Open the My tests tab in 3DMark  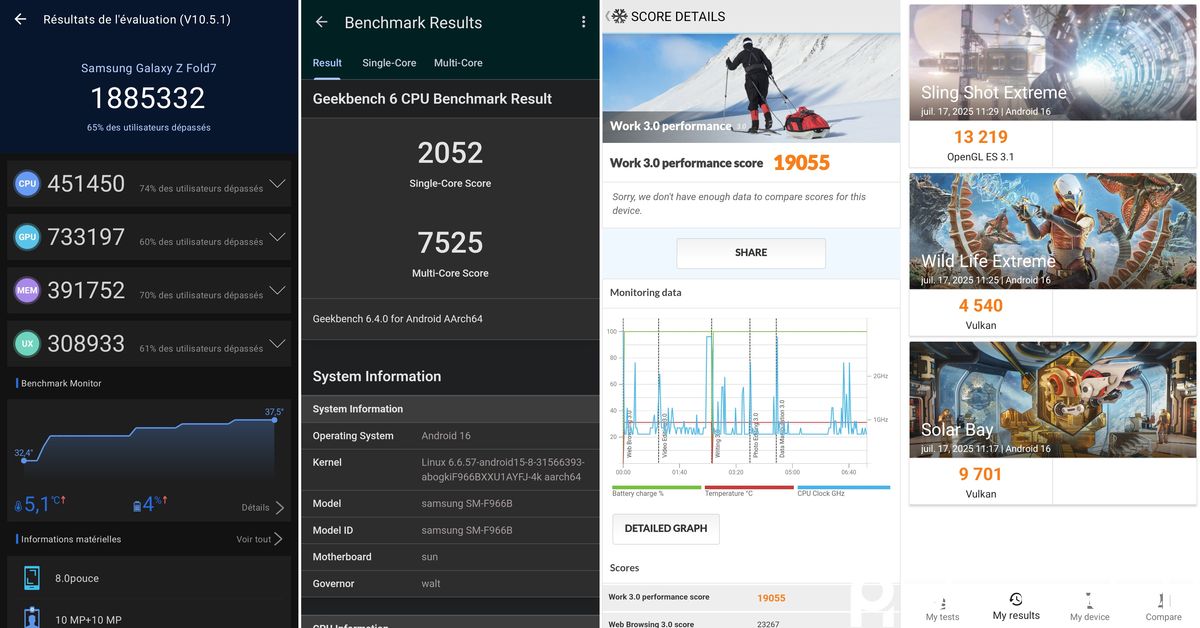[x=942, y=607]
